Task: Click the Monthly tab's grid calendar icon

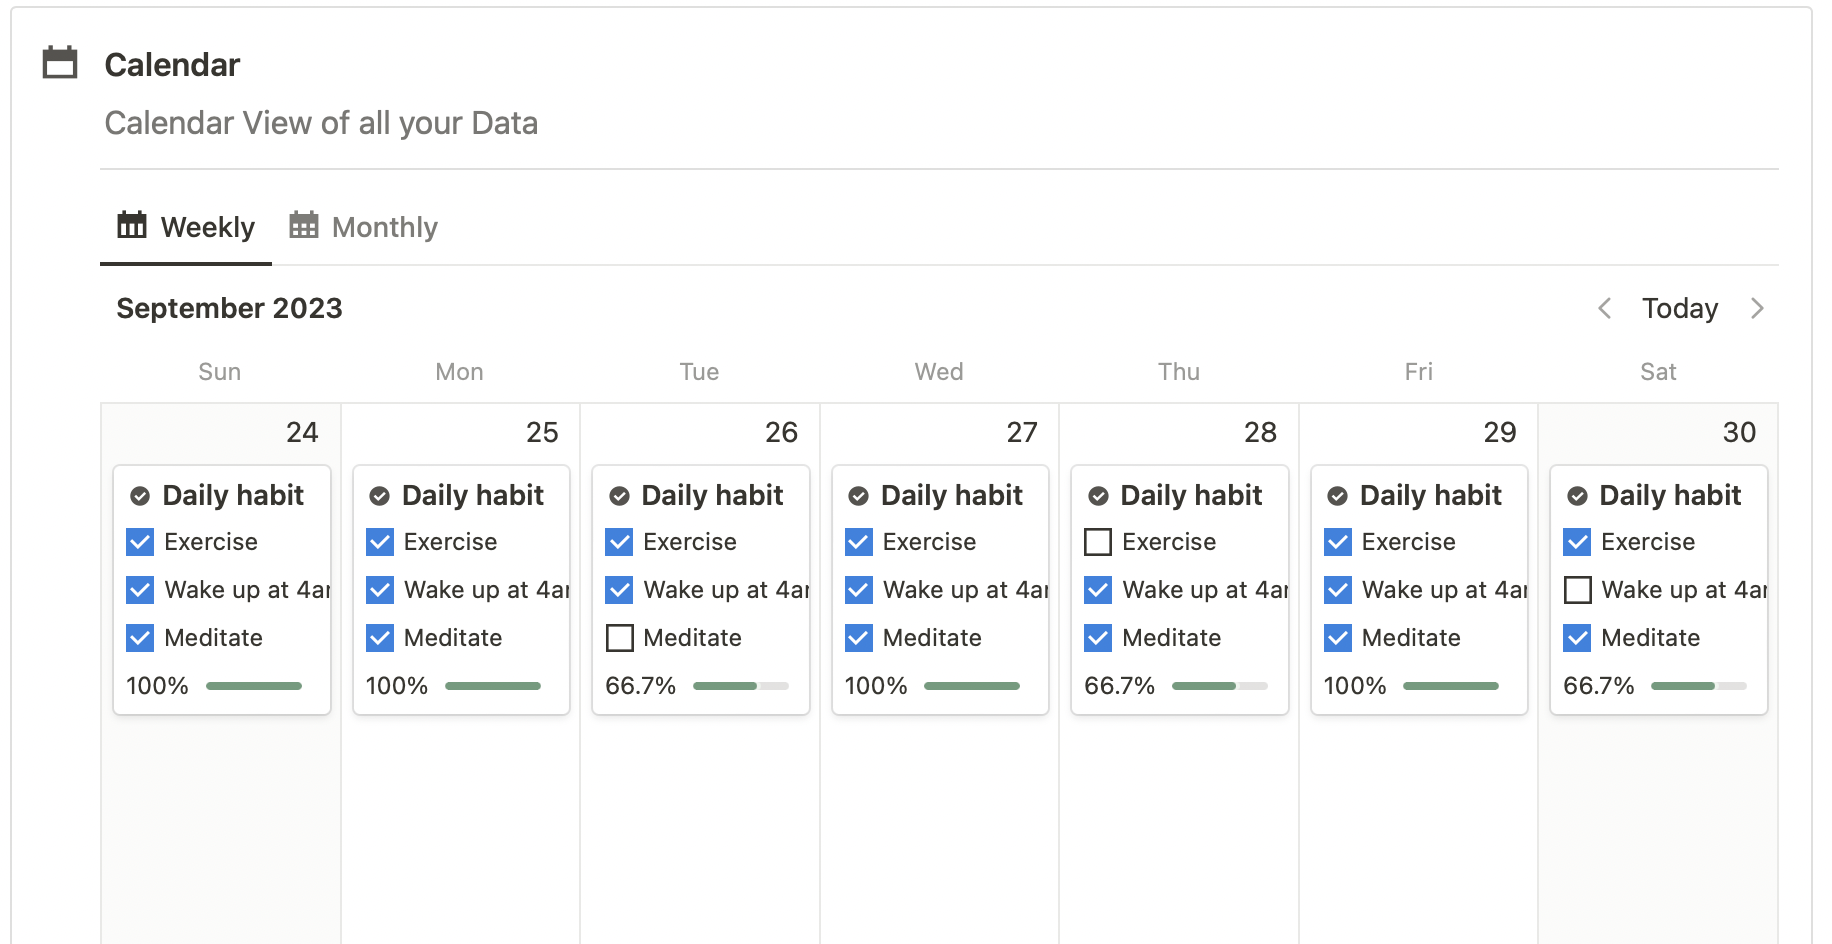Action: point(304,225)
